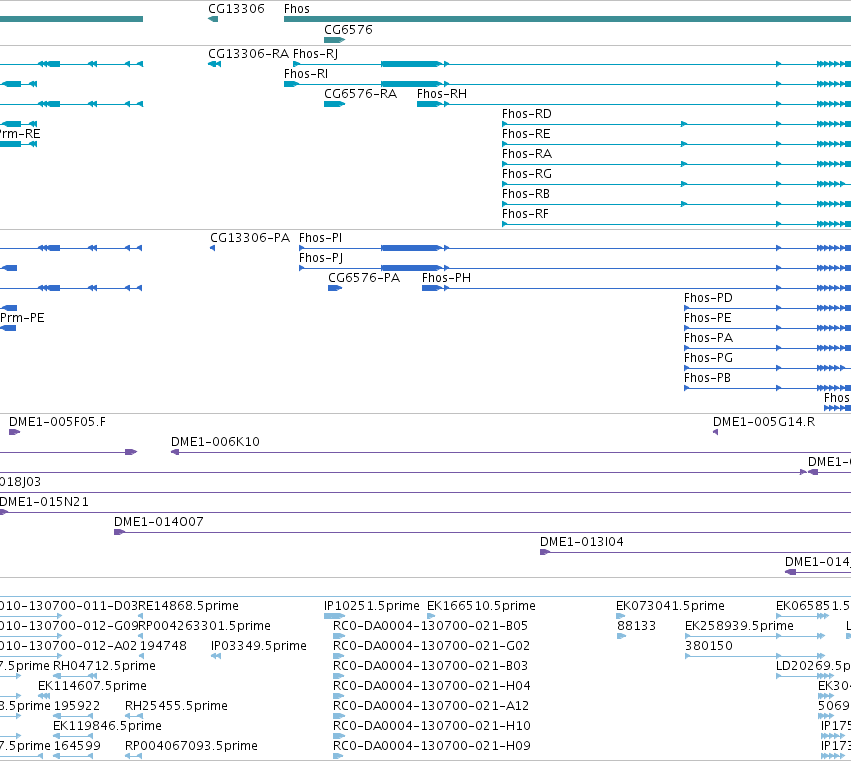Click the RP004263301.5prime EST label
The image size is (851, 761).
205,626
